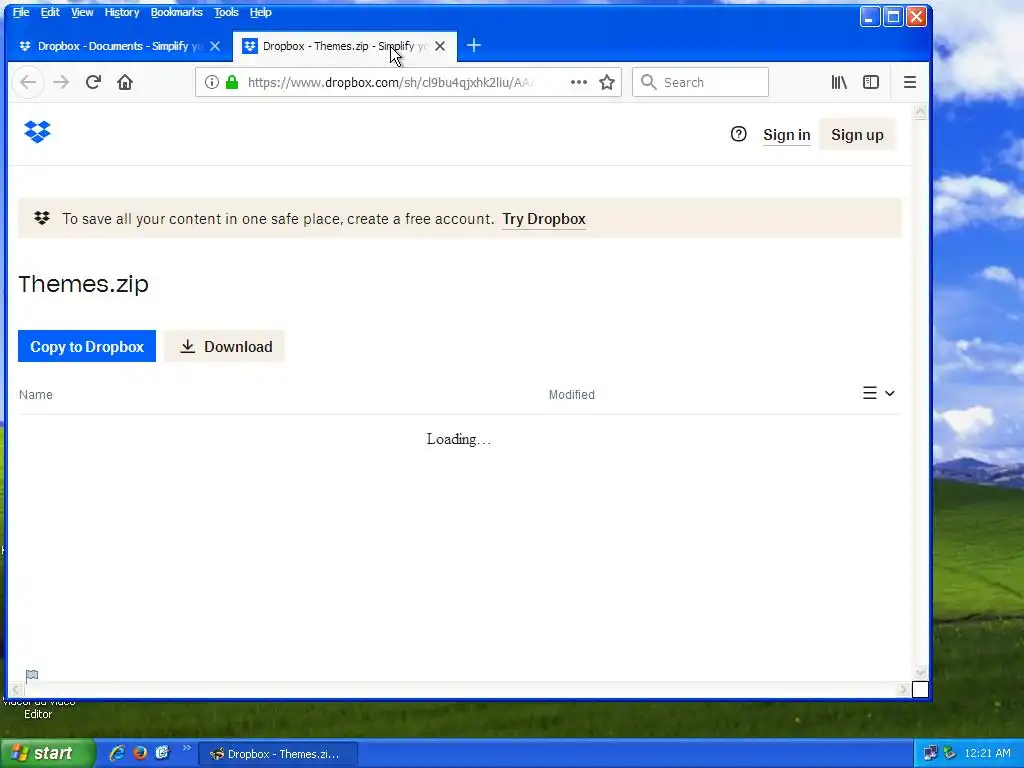Follow the Try Dropbox link
Viewport: 1024px width, 768px height.
543,219
